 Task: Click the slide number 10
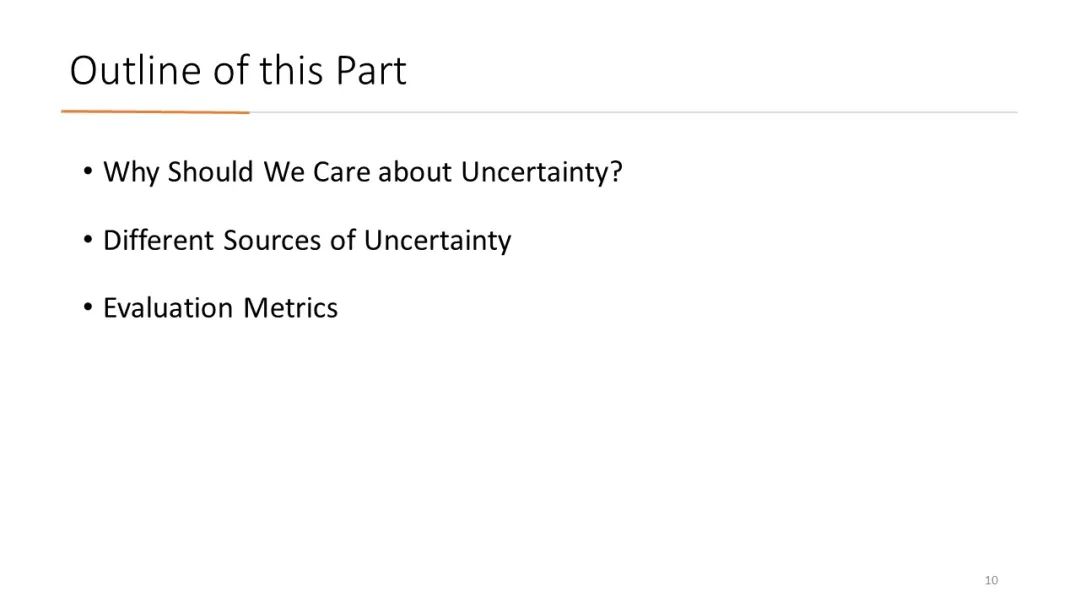(991, 580)
